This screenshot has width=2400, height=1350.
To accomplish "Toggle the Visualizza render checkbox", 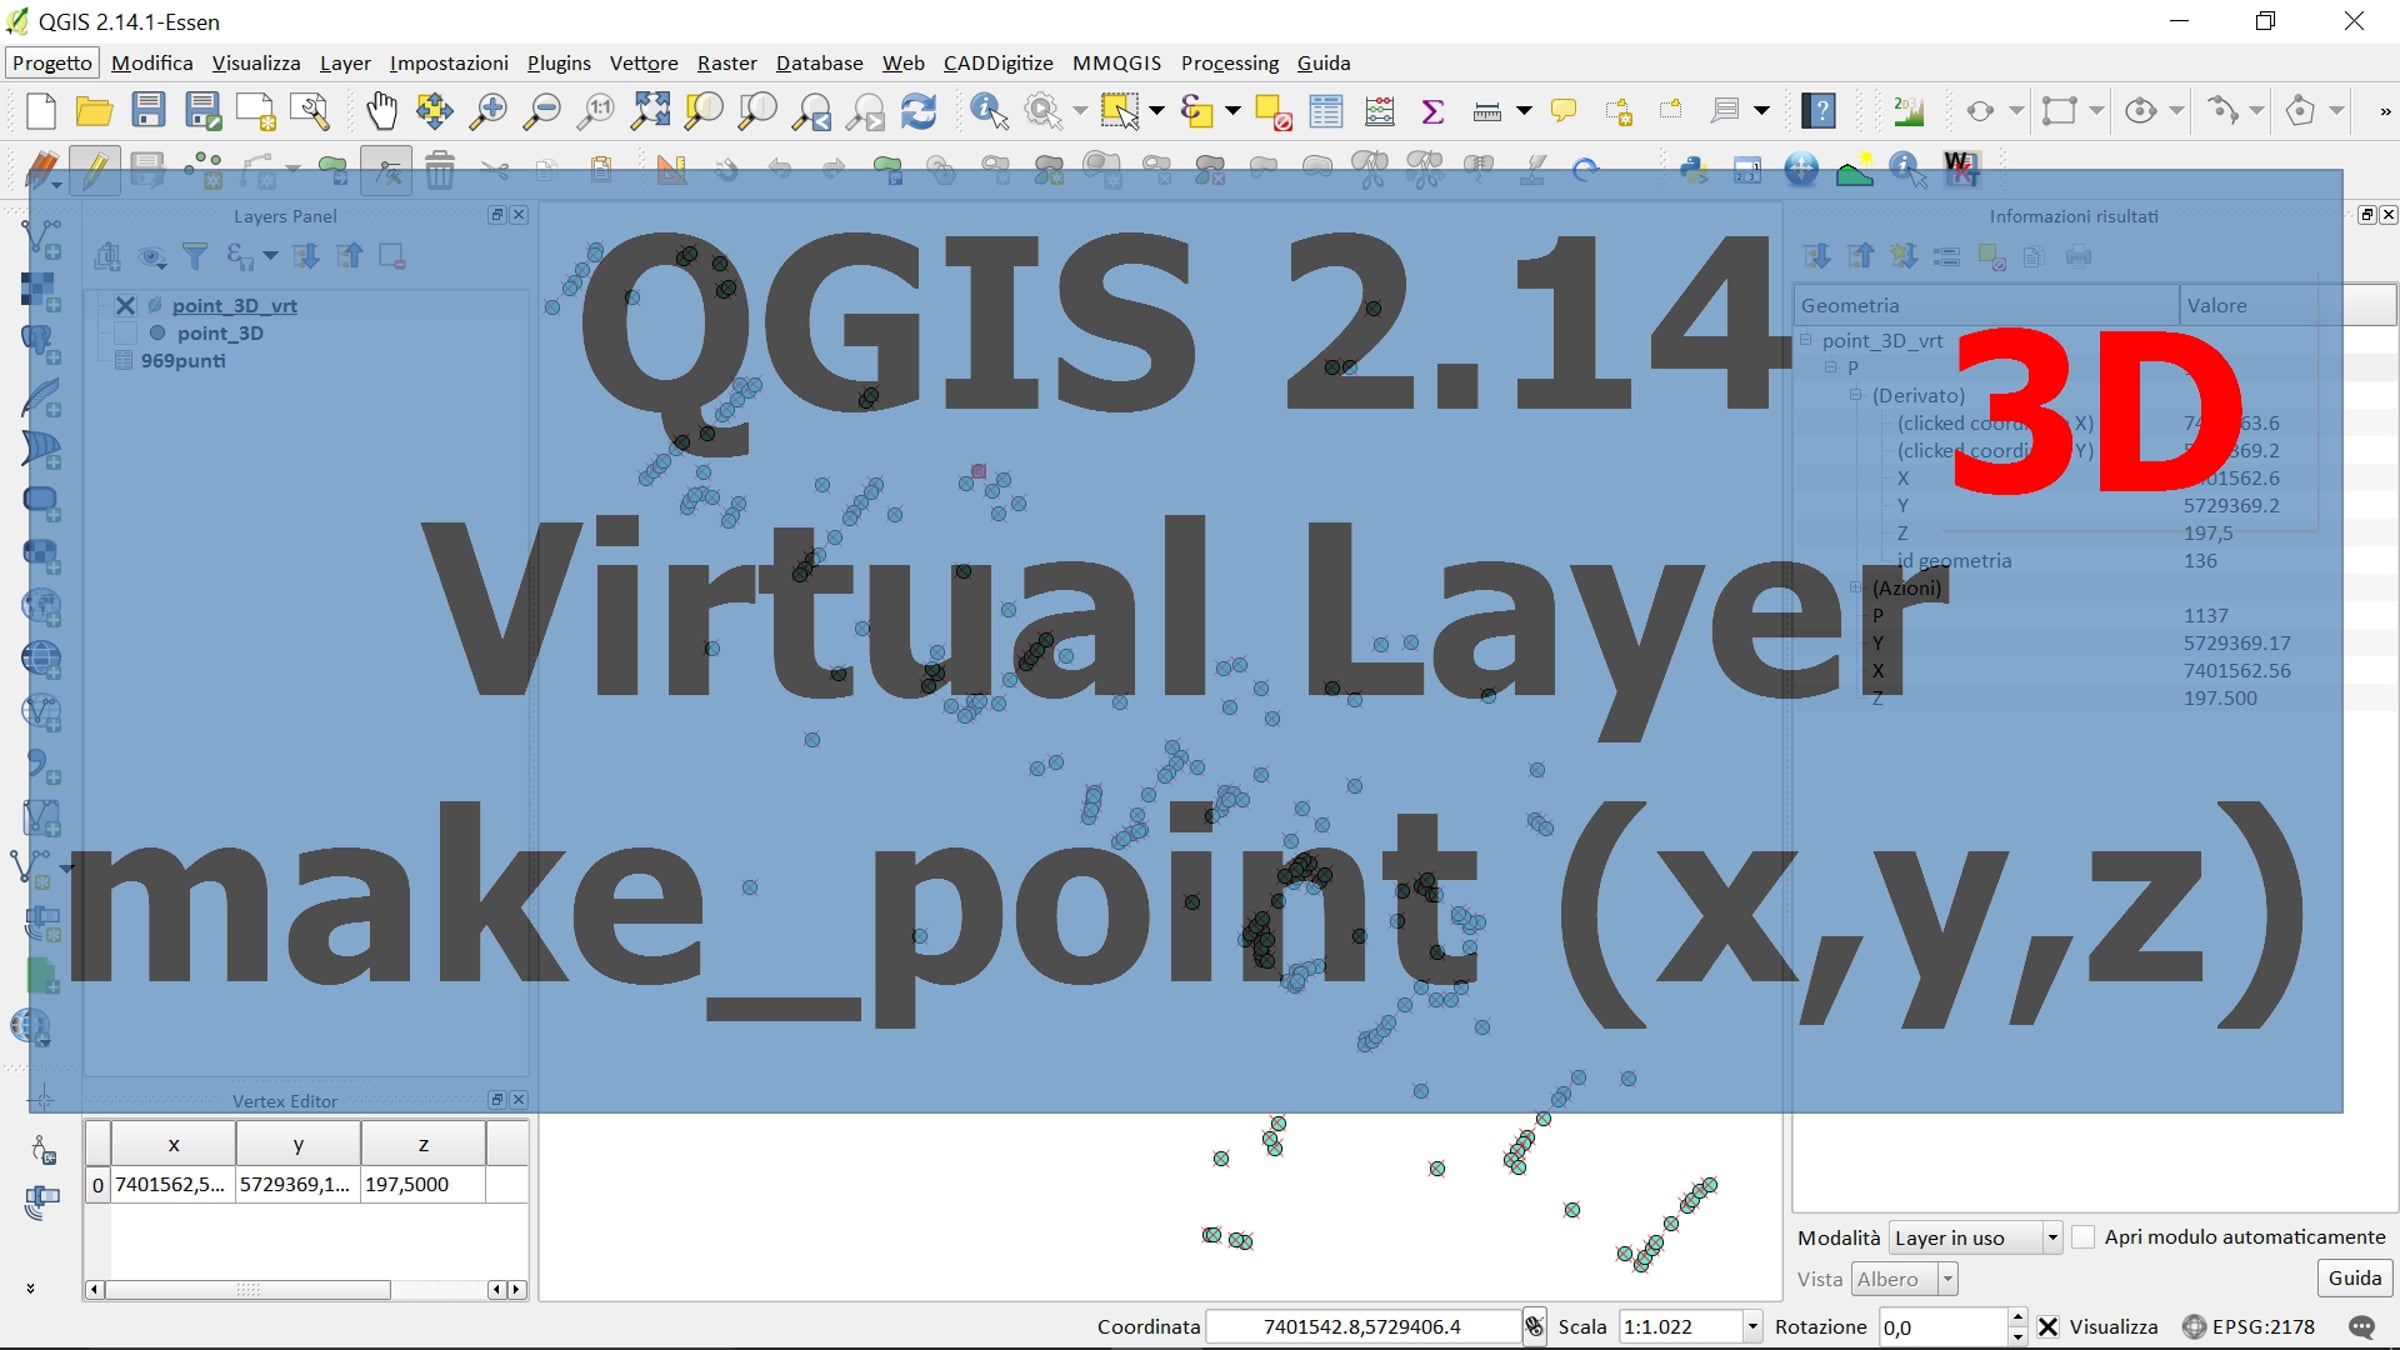I will pyautogui.click(x=2048, y=1327).
